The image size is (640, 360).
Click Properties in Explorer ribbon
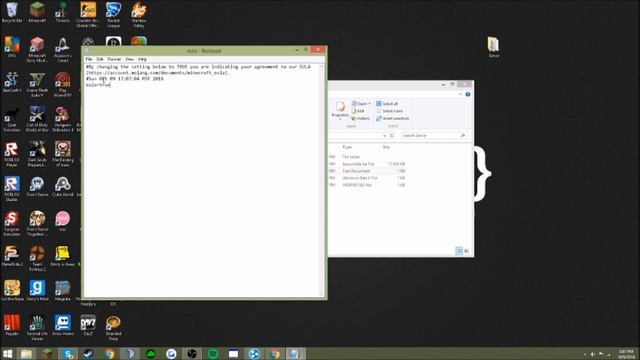click(x=340, y=110)
